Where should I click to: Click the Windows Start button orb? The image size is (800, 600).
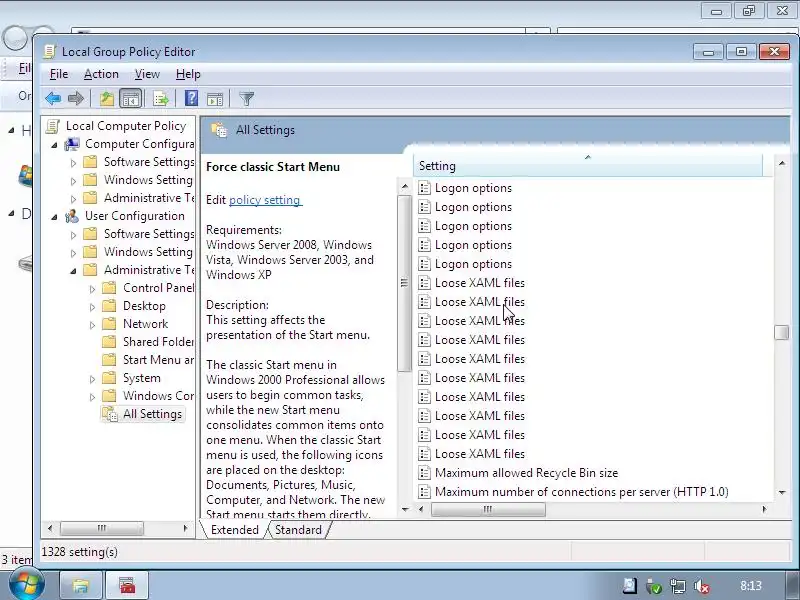tap(27, 584)
